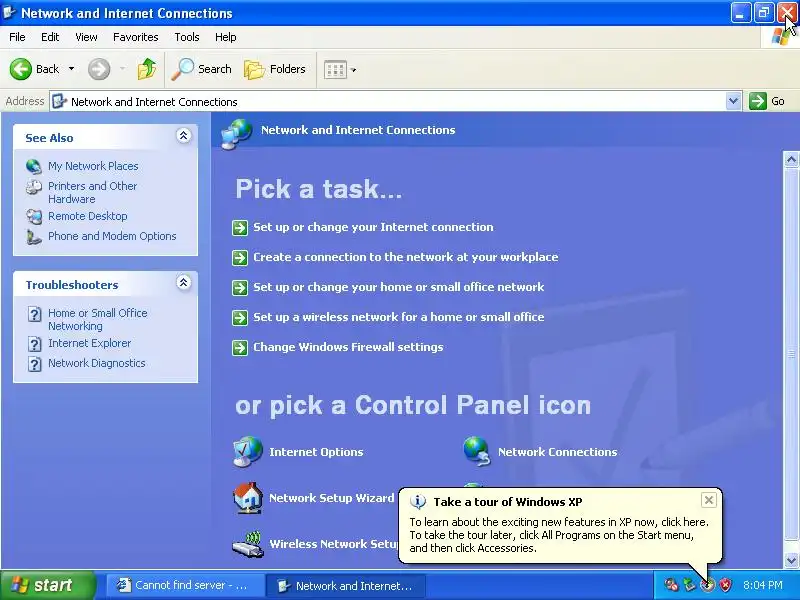
Task: Open the Internet Options icon
Action: tap(248, 452)
